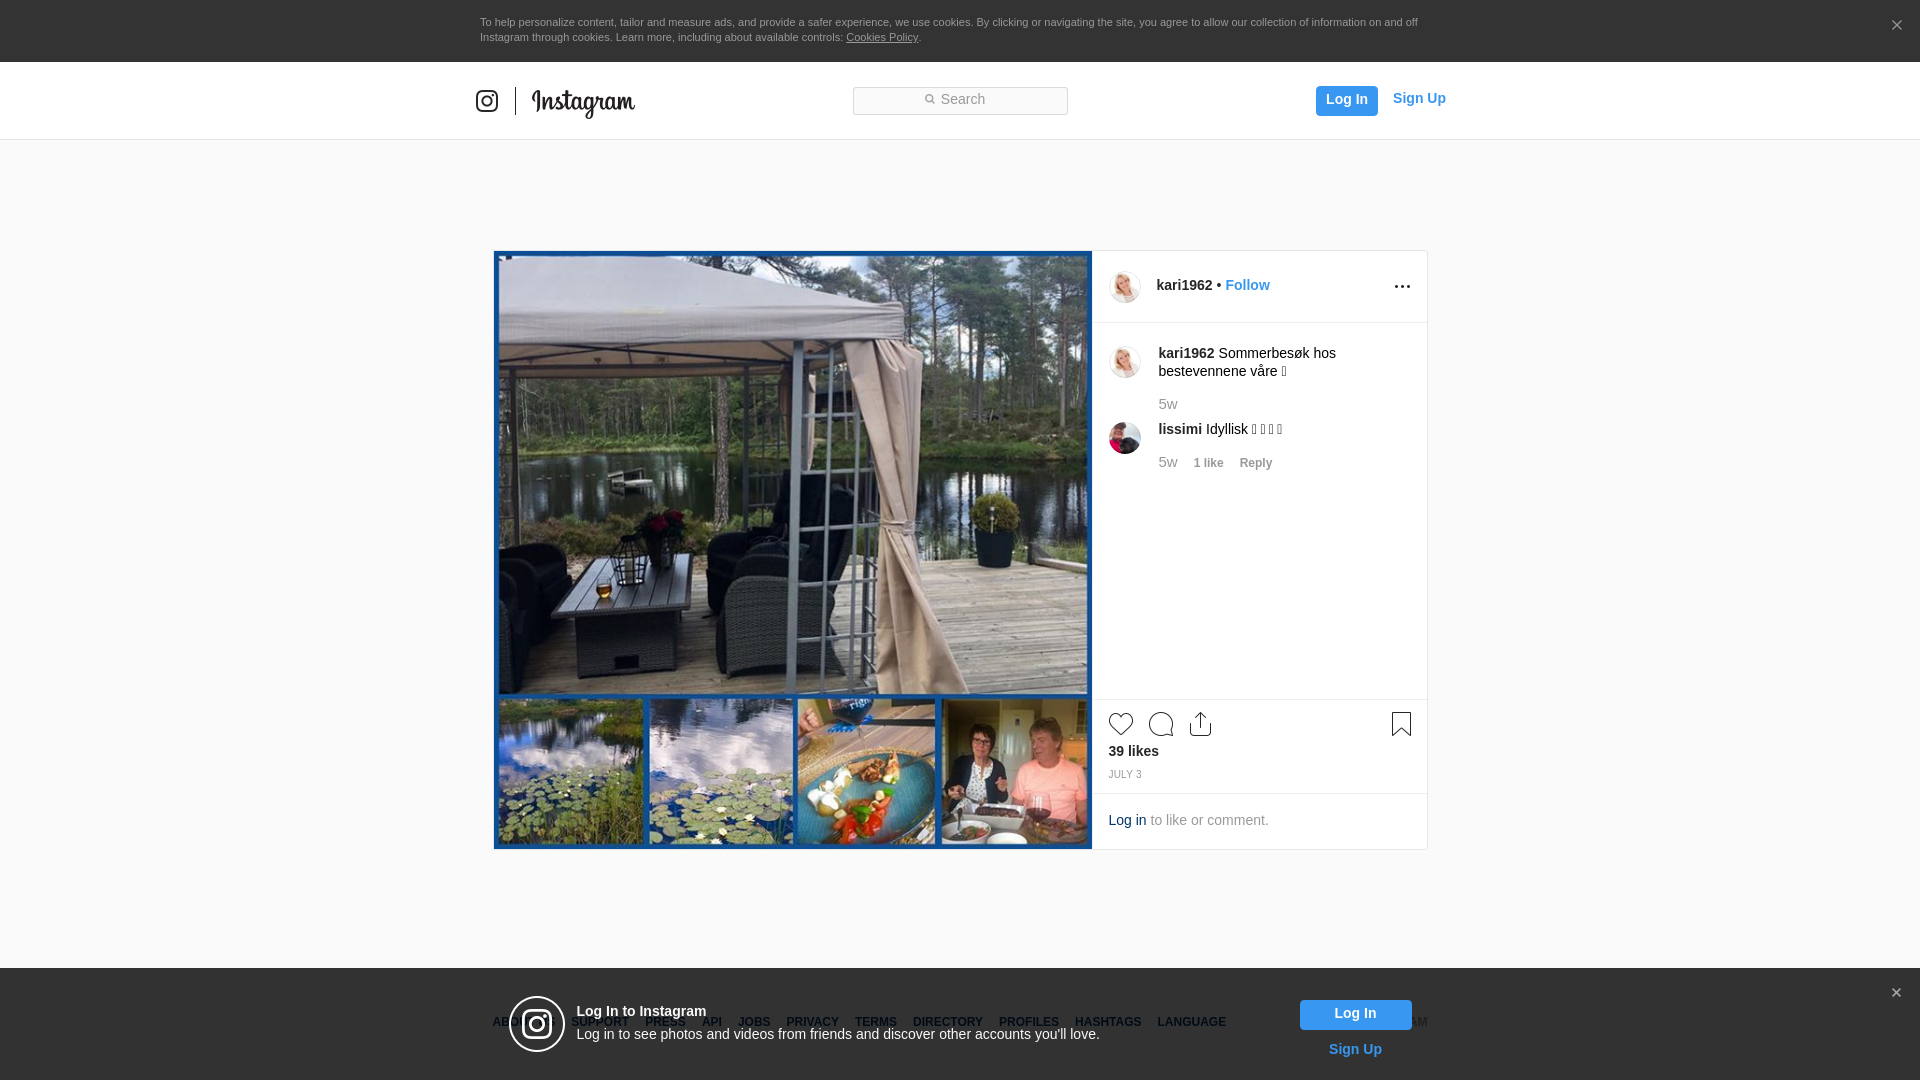The width and height of the screenshot is (1920, 1080).
Task: Open lissimi username in comment
Action: 1180,430
